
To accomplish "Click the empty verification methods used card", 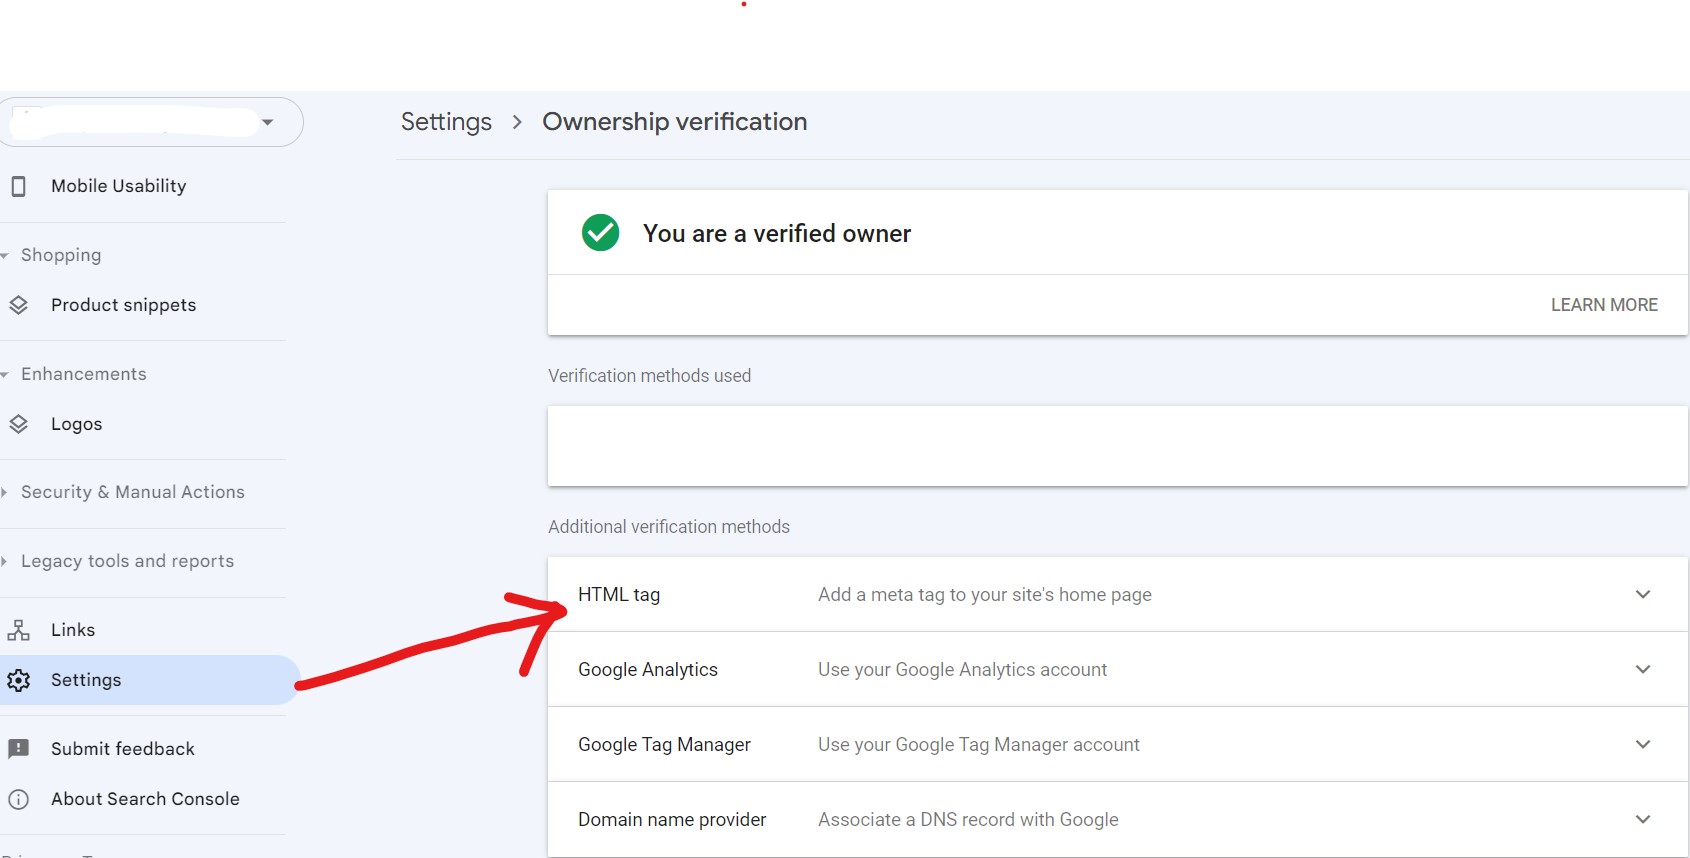I will coord(1118,446).
